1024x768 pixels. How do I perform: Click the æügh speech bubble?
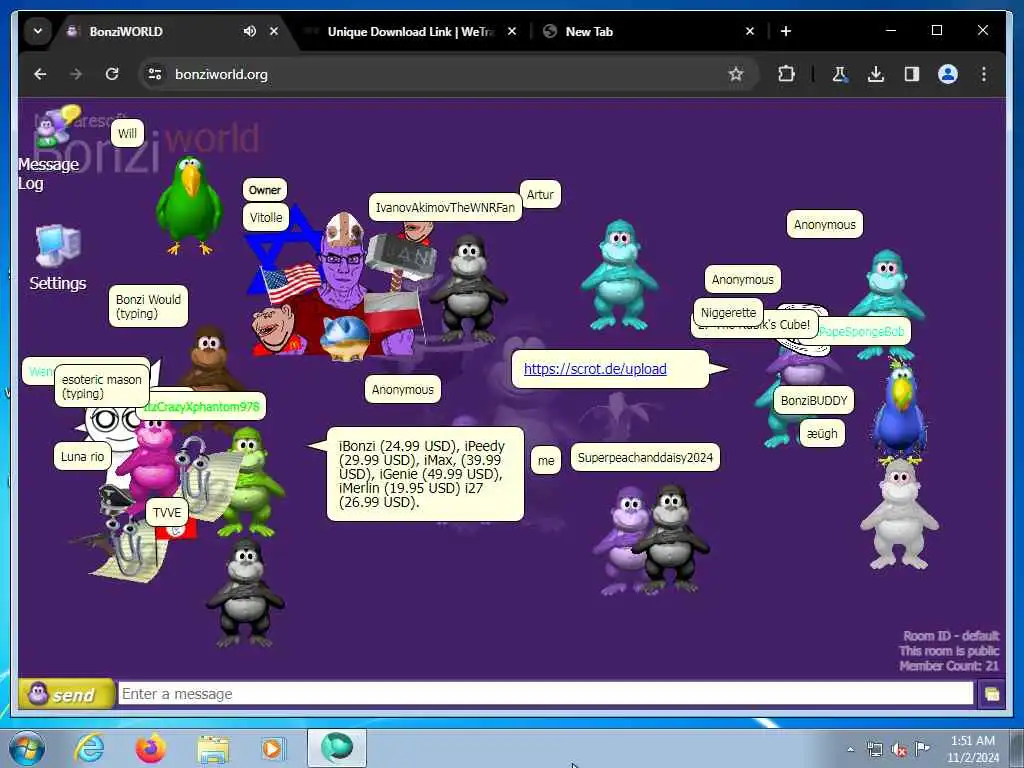822,433
